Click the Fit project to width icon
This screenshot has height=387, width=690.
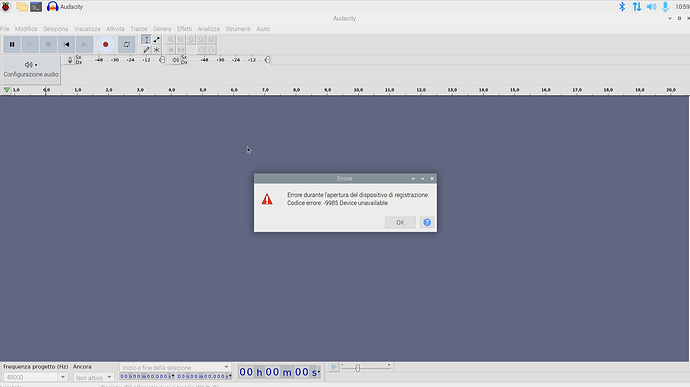coord(201,40)
